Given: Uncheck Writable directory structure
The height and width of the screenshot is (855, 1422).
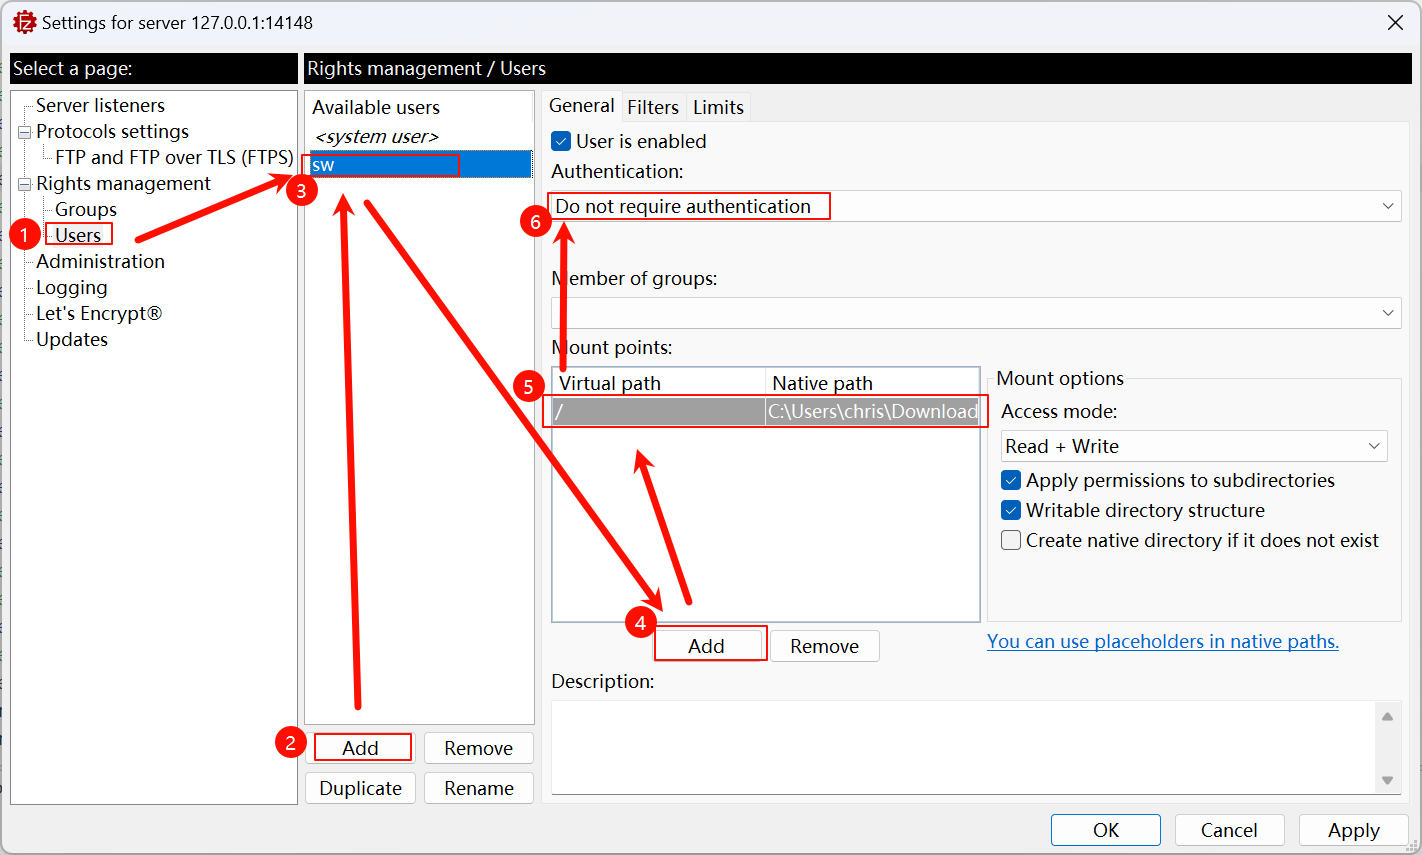Looking at the screenshot, I should 1011,510.
